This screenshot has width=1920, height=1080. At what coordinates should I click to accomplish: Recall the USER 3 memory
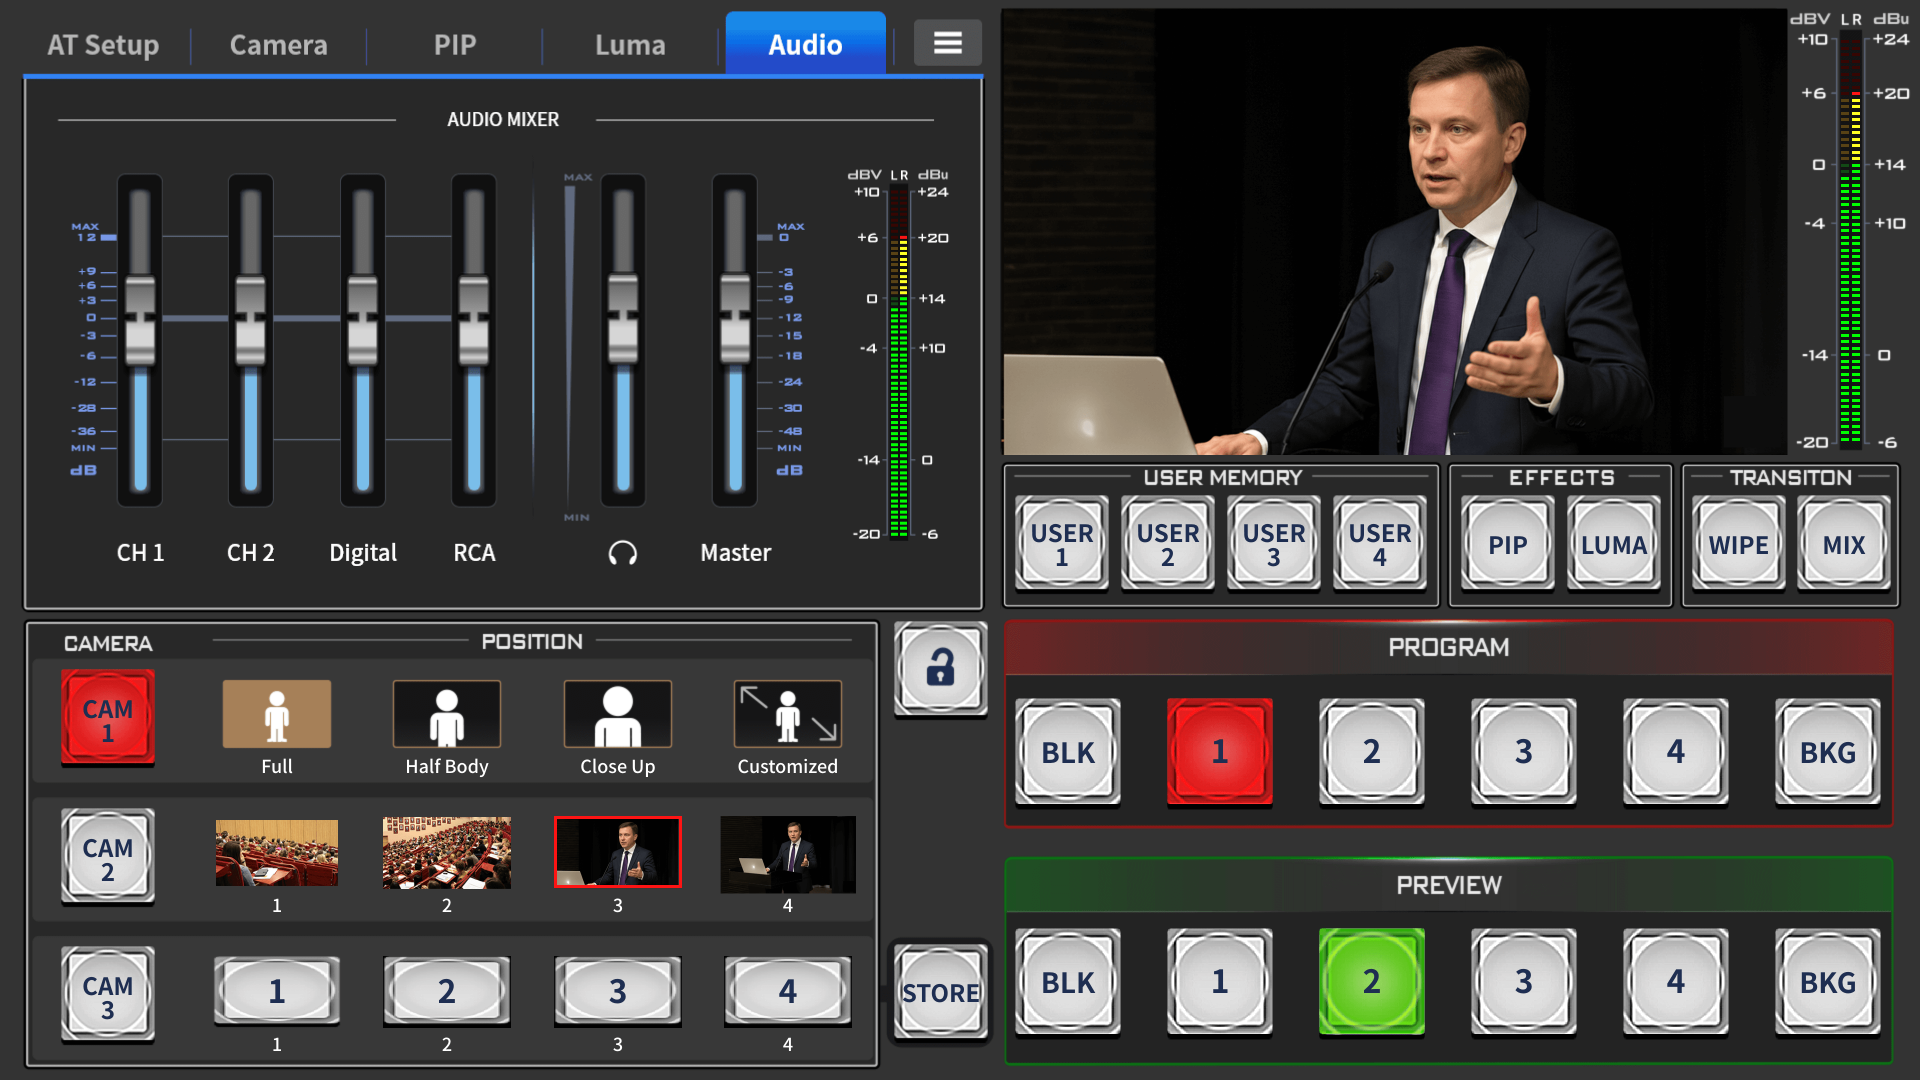1273,545
